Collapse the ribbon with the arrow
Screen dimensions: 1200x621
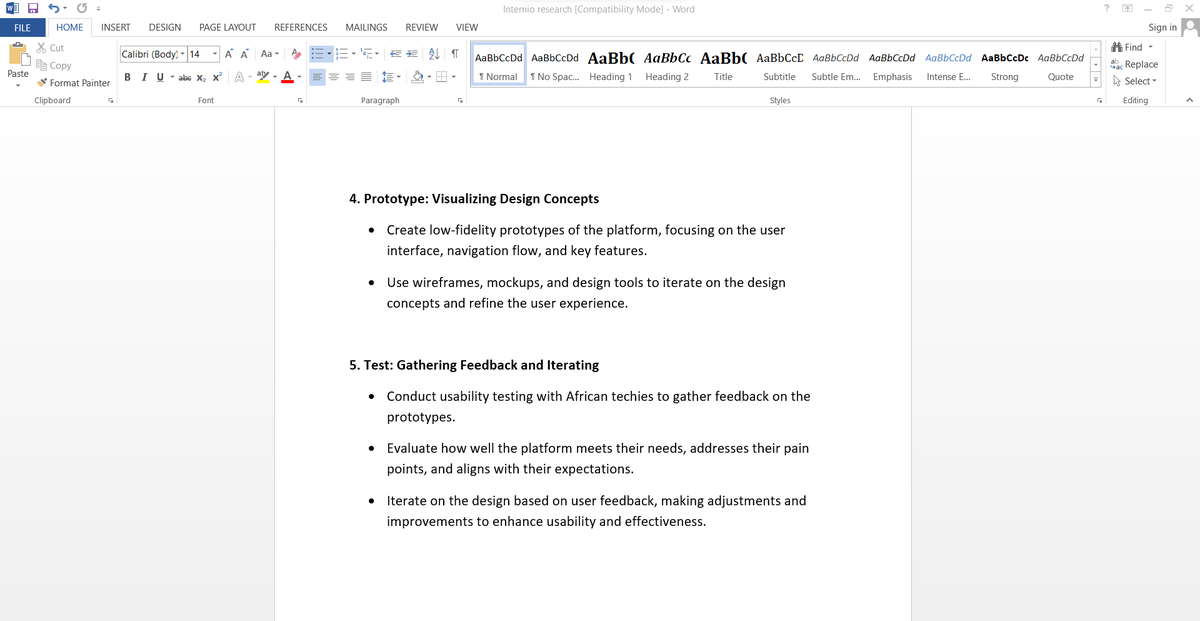coord(1188,100)
